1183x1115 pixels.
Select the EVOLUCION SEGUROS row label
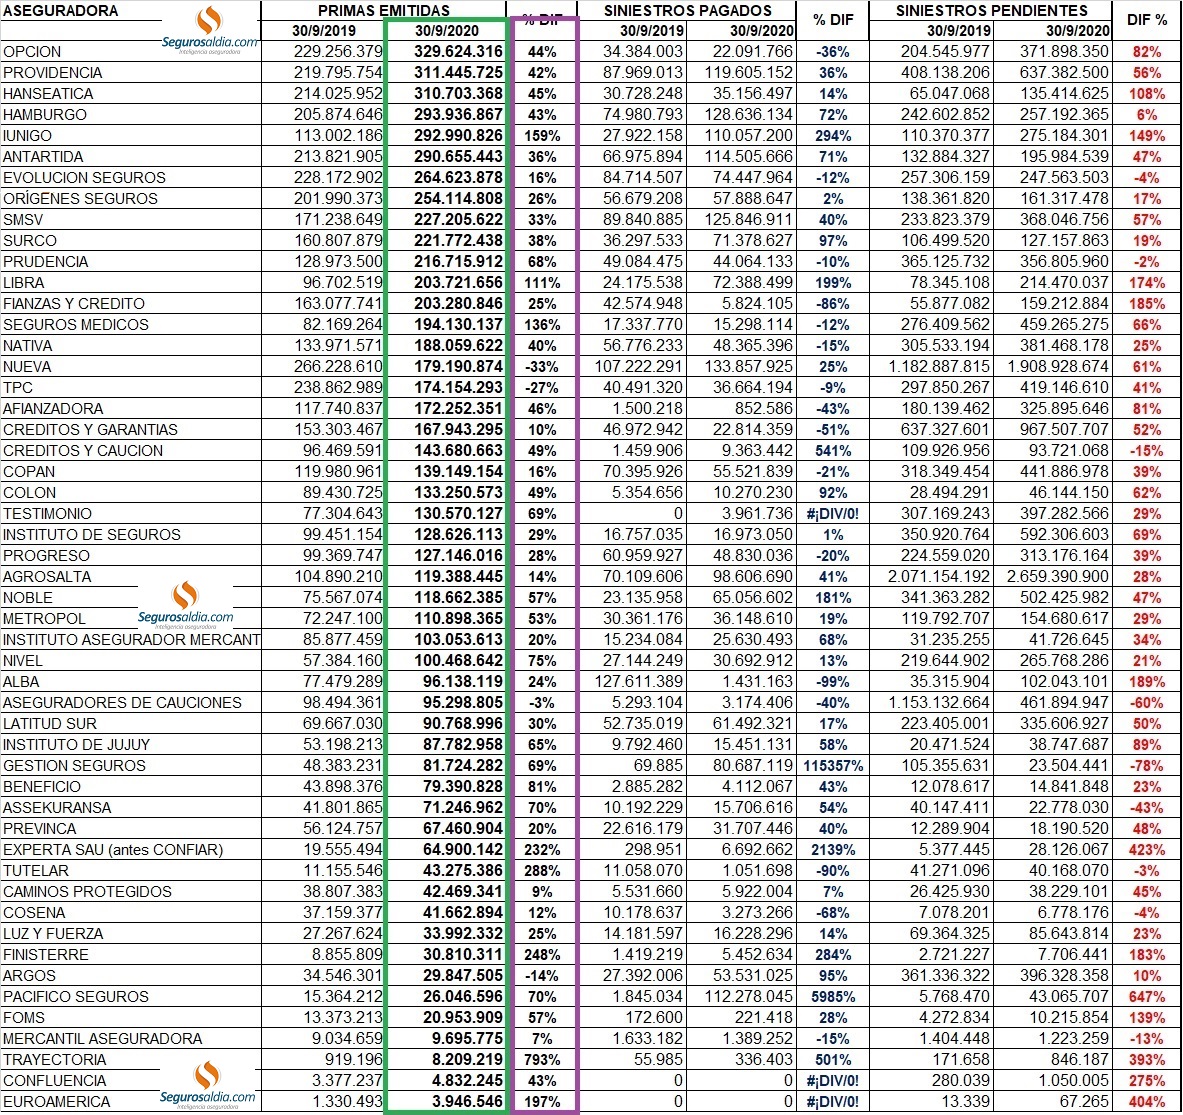[84, 178]
